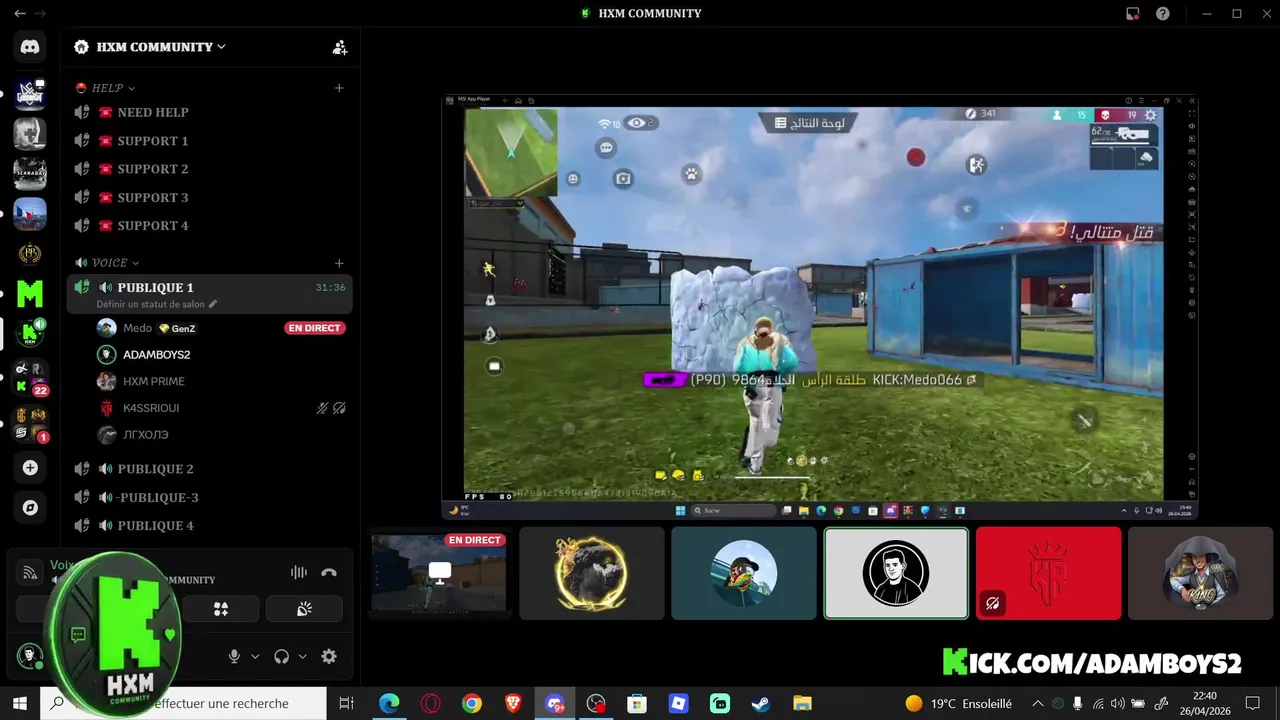Open headphones output options arrow
The width and height of the screenshot is (1280, 720).
point(303,657)
